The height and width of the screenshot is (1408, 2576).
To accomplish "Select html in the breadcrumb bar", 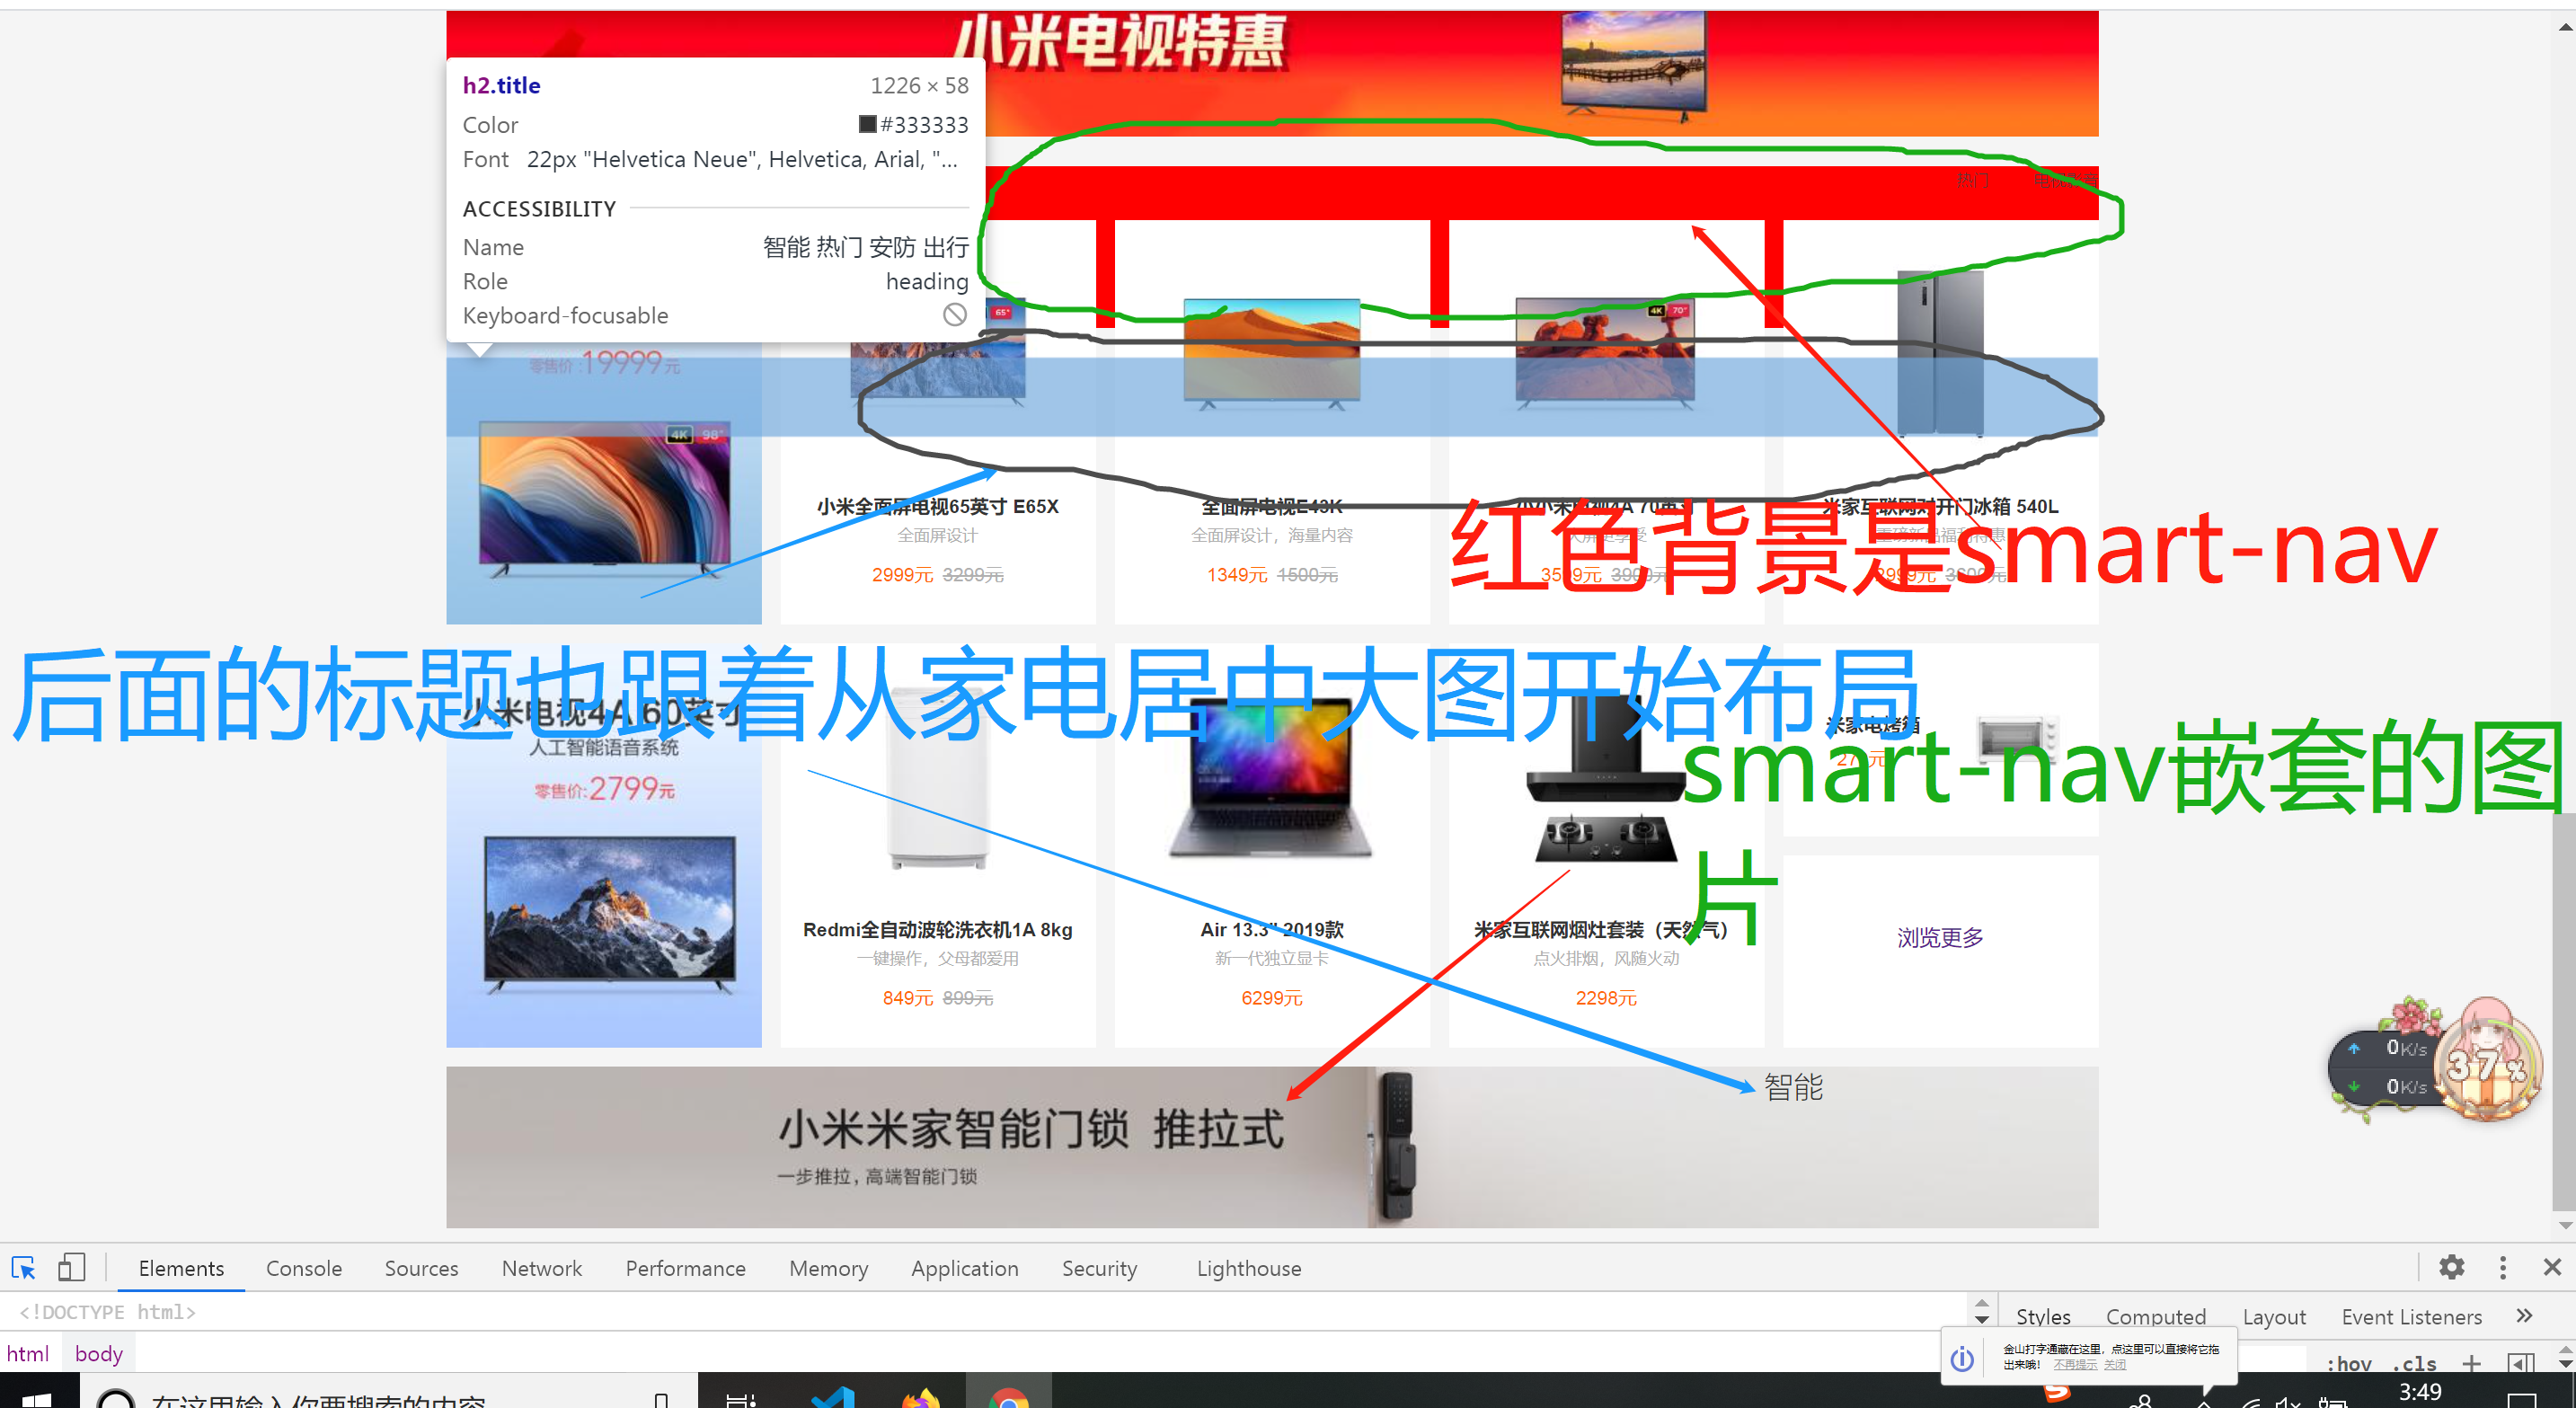I will 28,1353.
